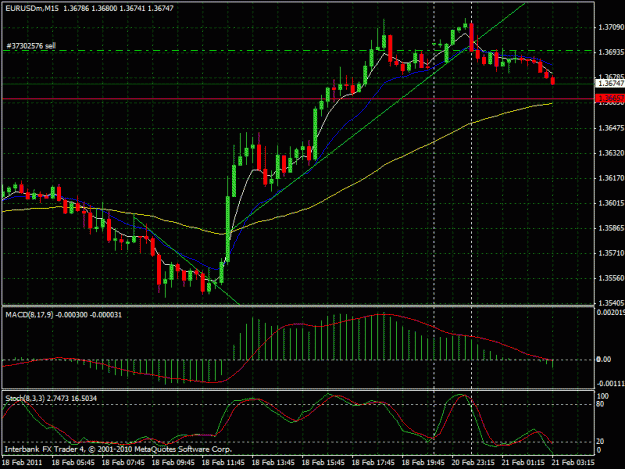
Task: Click the Stochastic 80 level label
Action: 600,404
